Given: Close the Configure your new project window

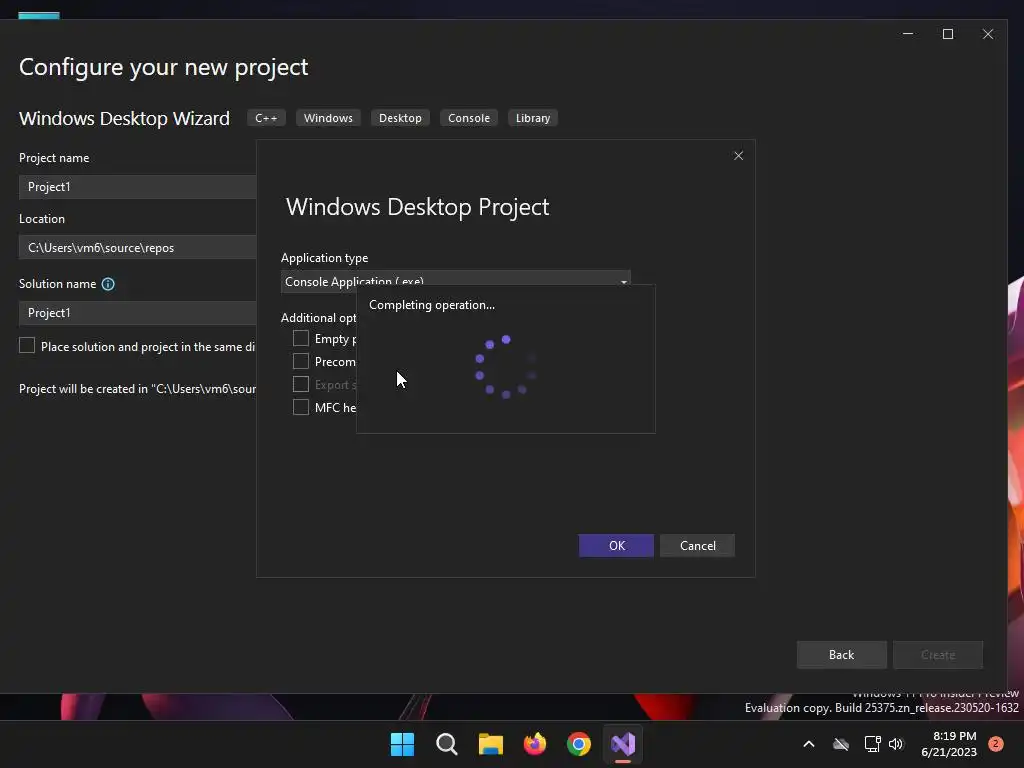Looking at the screenshot, I should click(x=987, y=34).
